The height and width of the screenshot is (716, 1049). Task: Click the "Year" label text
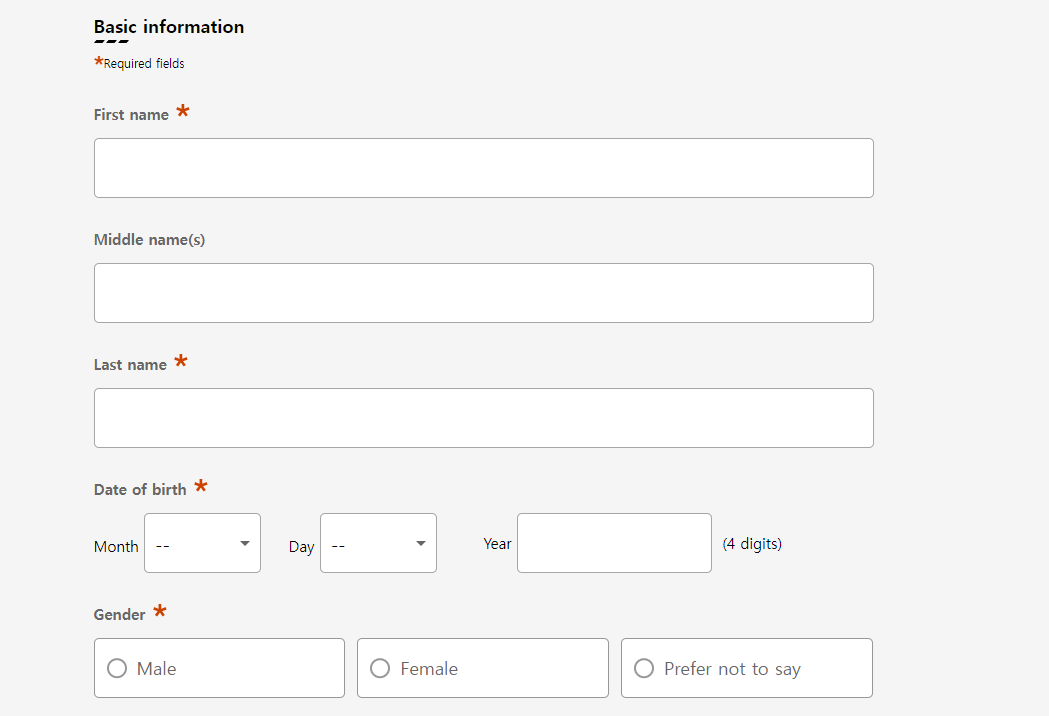[497, 544]
